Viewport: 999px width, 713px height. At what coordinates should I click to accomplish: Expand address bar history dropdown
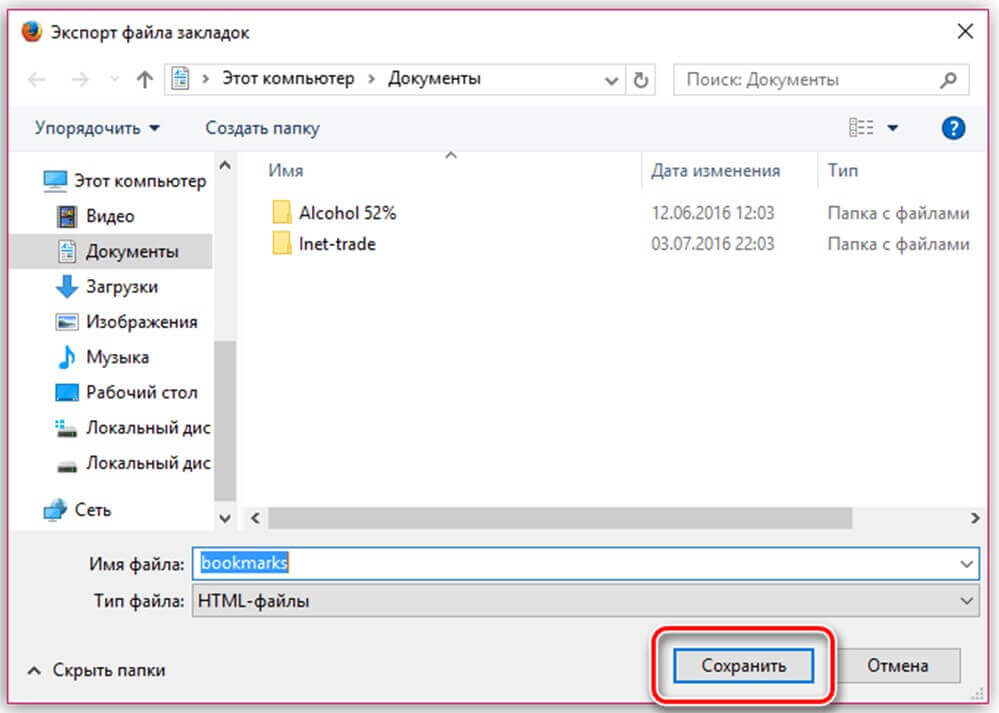pyautogui.click(x=611, y=80)
